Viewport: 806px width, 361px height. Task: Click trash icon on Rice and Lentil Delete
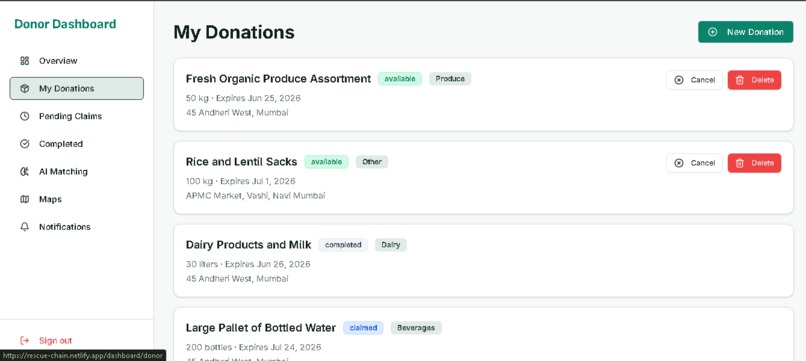pyautogui.click(x=740, y=163)
